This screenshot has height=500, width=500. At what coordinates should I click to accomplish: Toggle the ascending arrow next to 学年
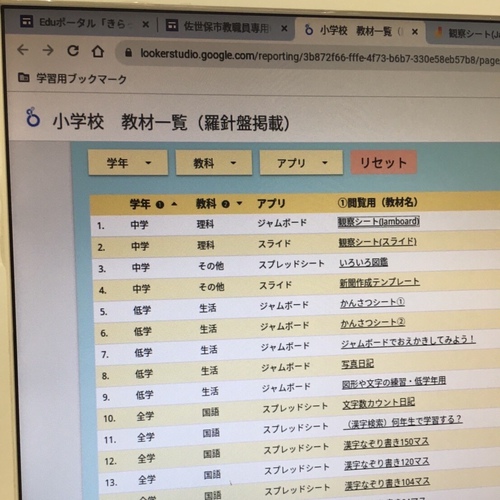click(174, 204)
